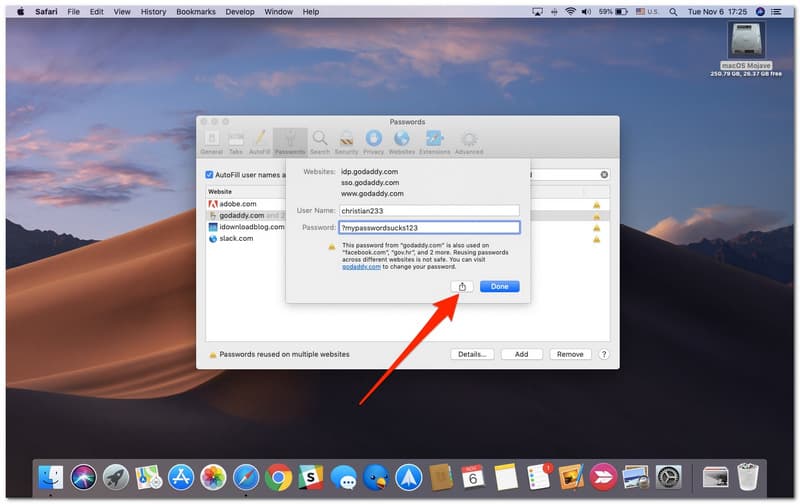Open Siri from the Dock
Screen dimensions: 800x504
click(83, 477)
